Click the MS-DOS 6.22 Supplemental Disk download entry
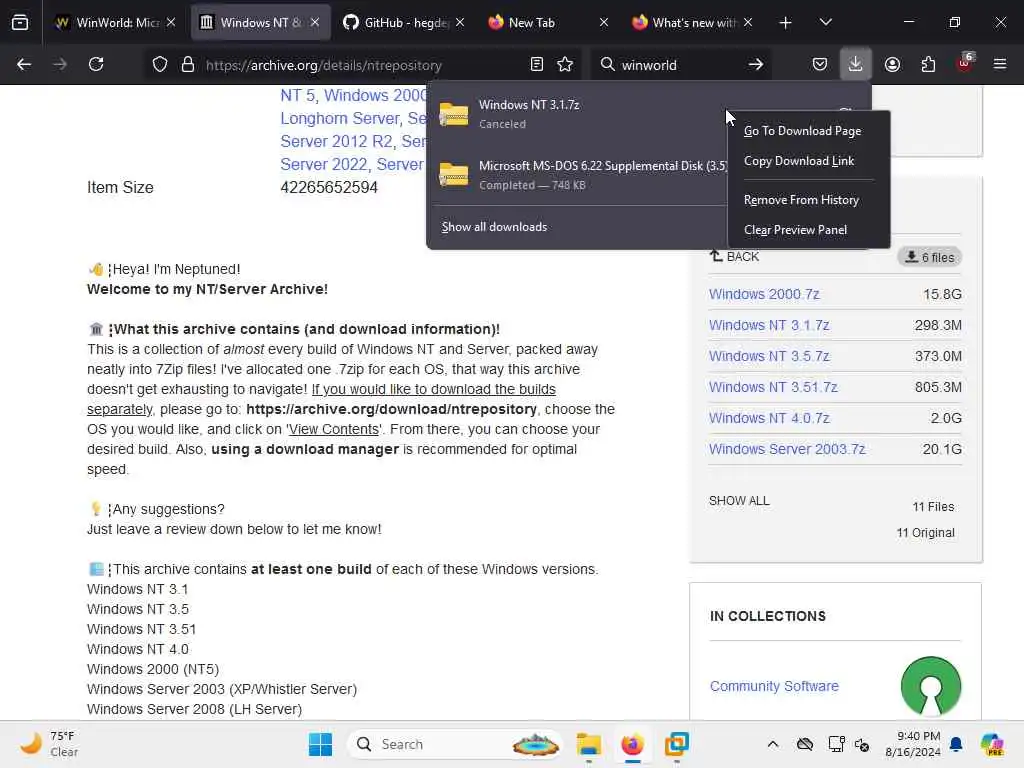Image resolution: width=1024 pixels, height=768 pixels. [x=578, y=175]
